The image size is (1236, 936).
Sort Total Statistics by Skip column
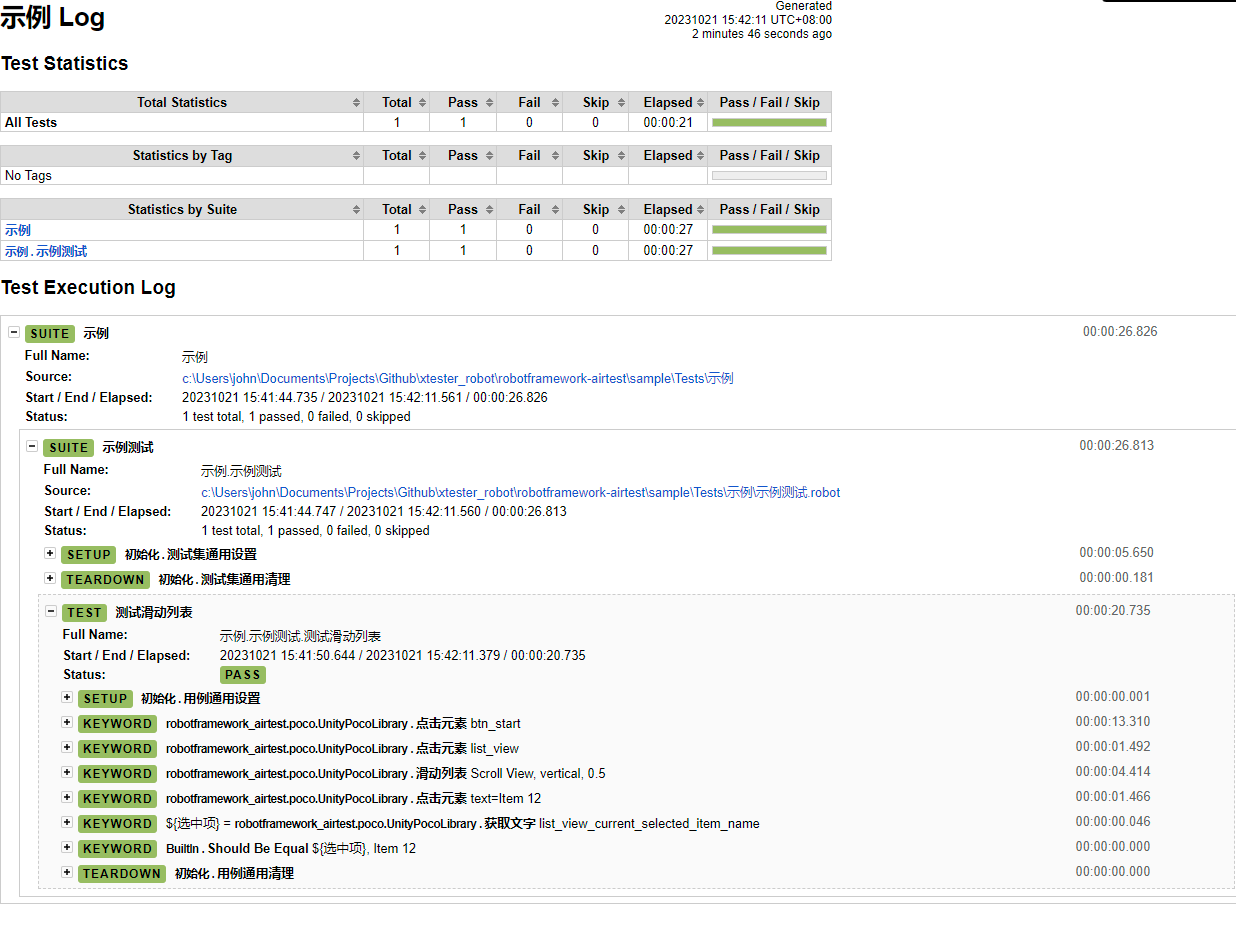[x=596, y=102]
